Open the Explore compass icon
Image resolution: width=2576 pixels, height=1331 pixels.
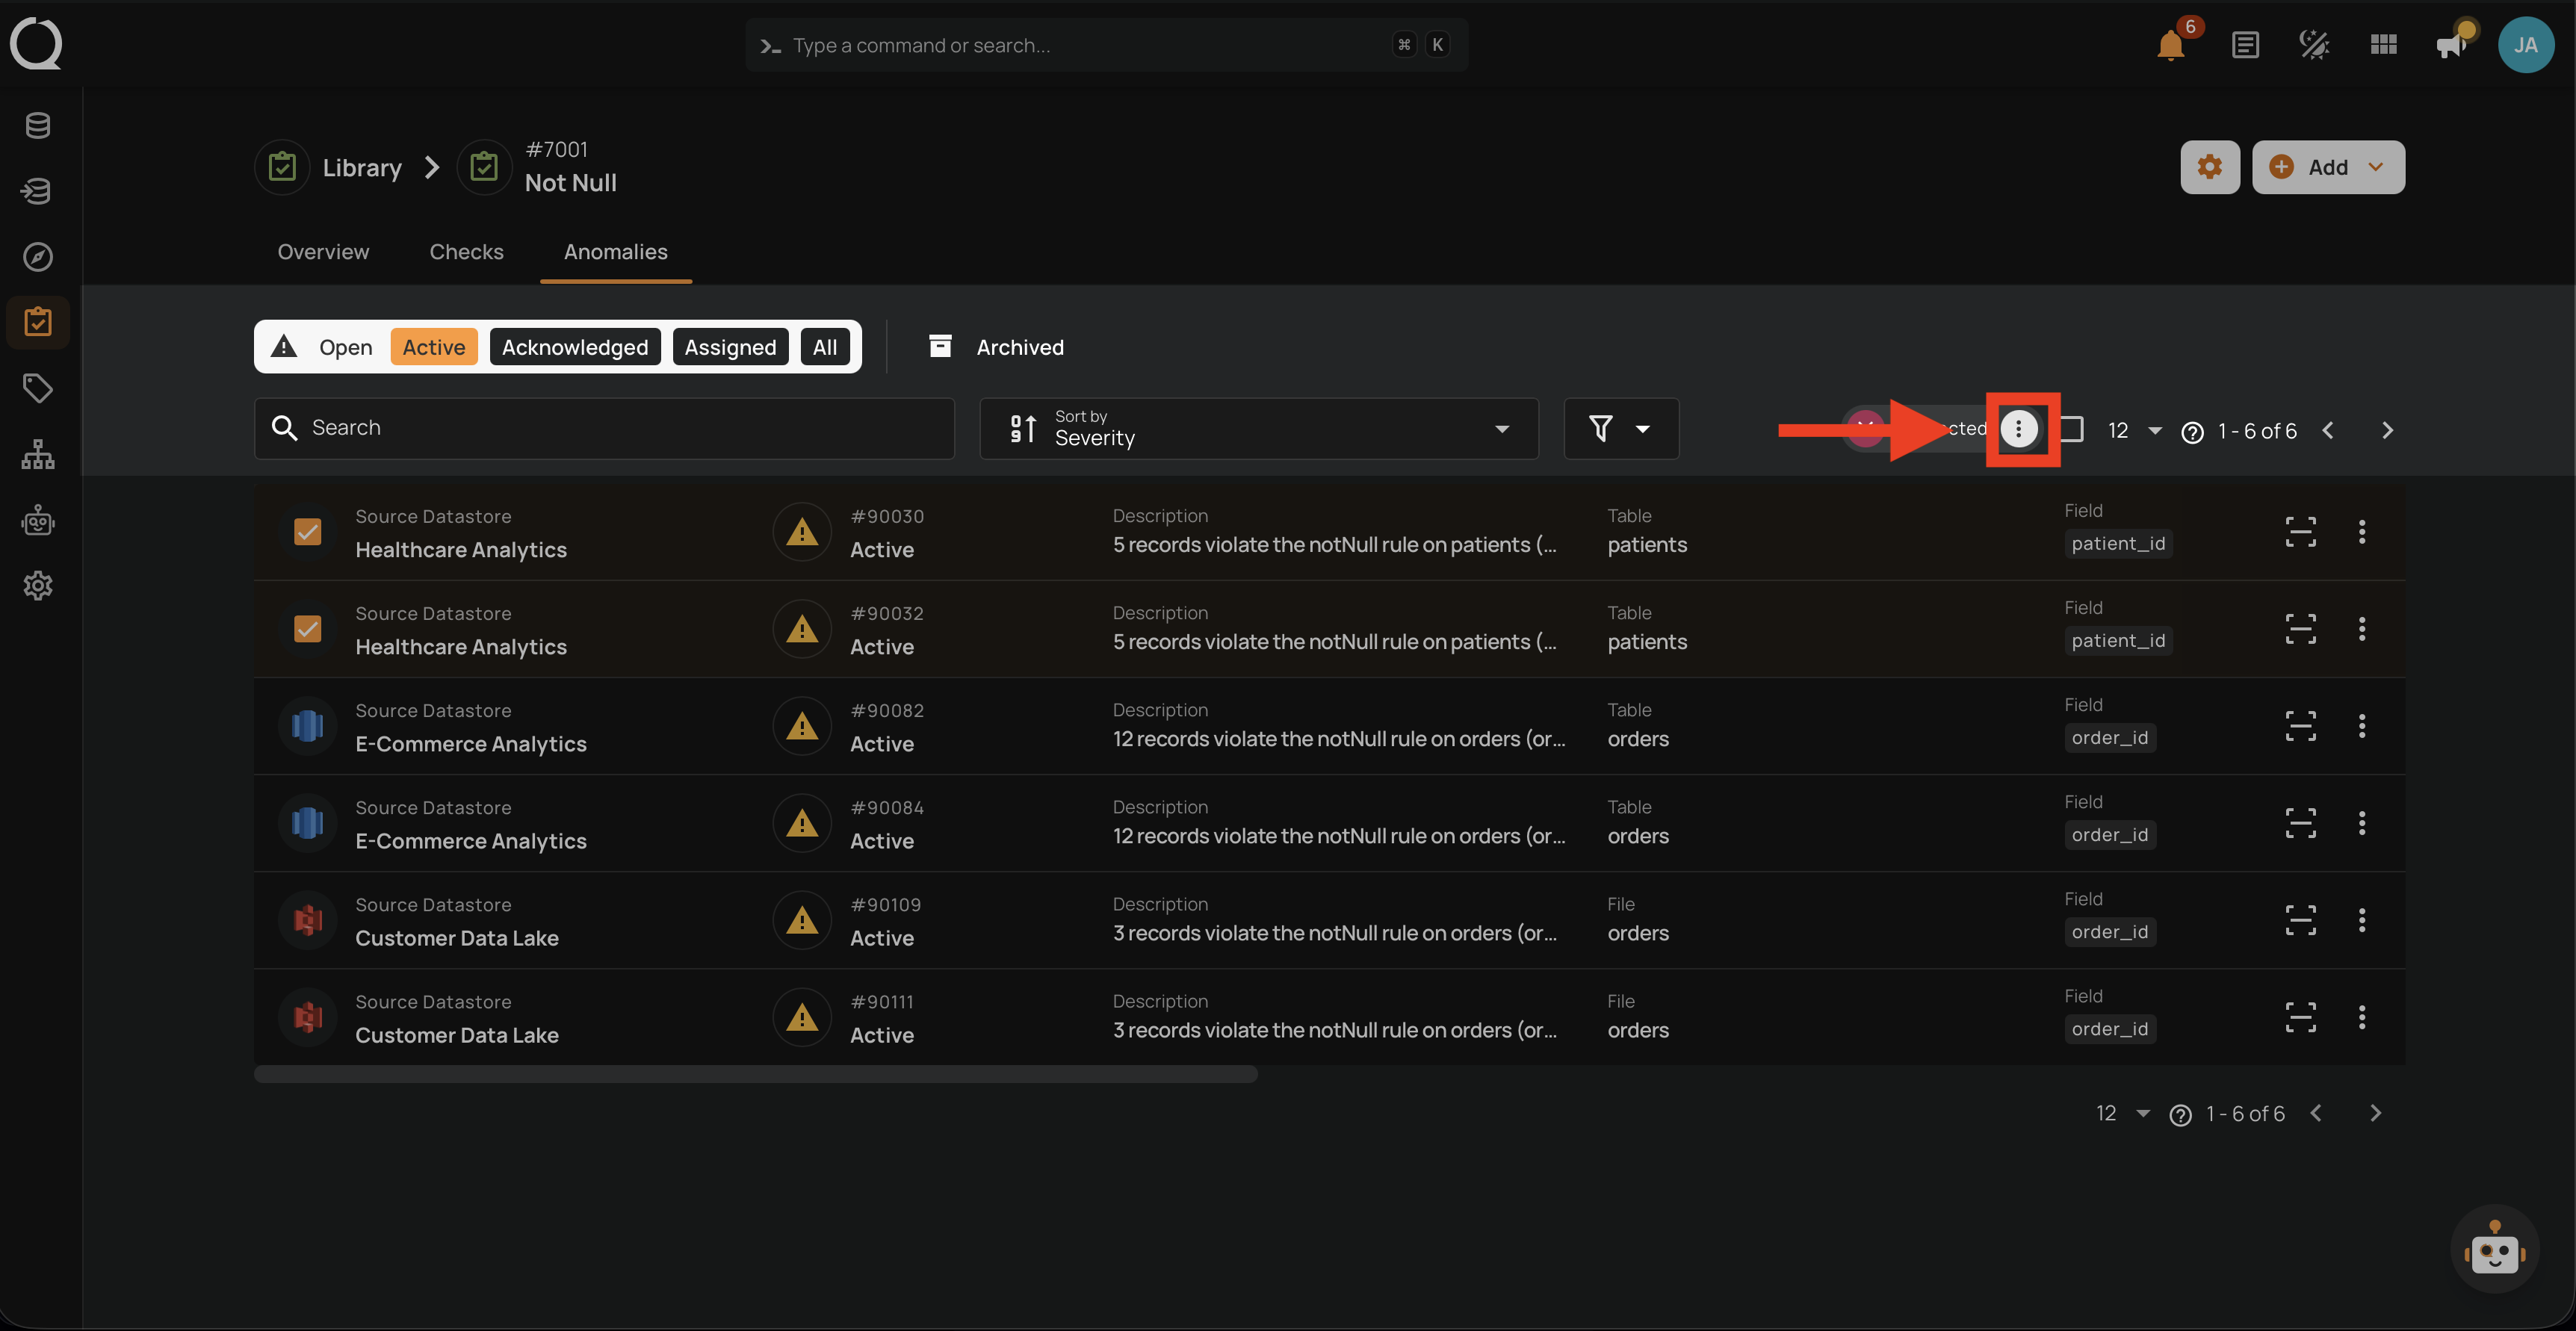click(38, 257)
